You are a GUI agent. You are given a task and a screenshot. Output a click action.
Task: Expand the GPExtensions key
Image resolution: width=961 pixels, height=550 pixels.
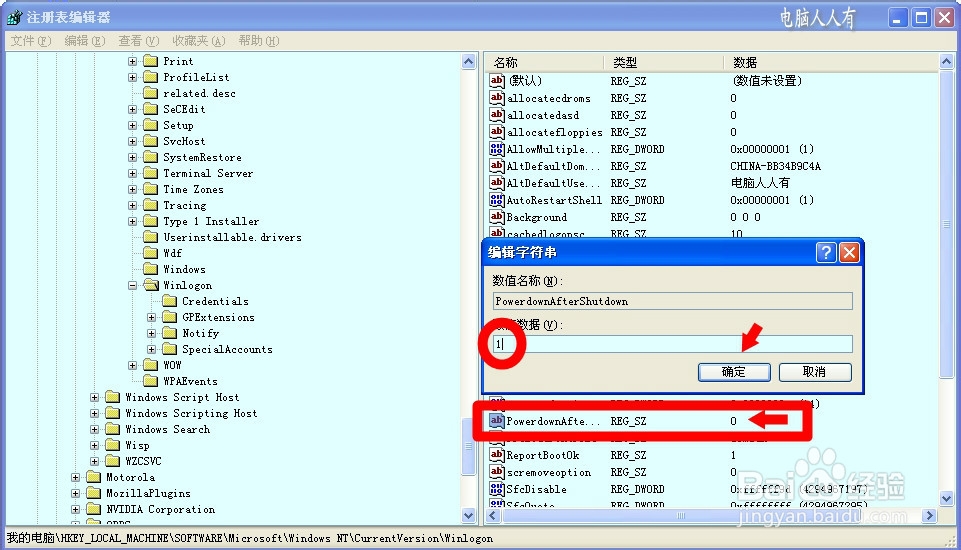151,317
